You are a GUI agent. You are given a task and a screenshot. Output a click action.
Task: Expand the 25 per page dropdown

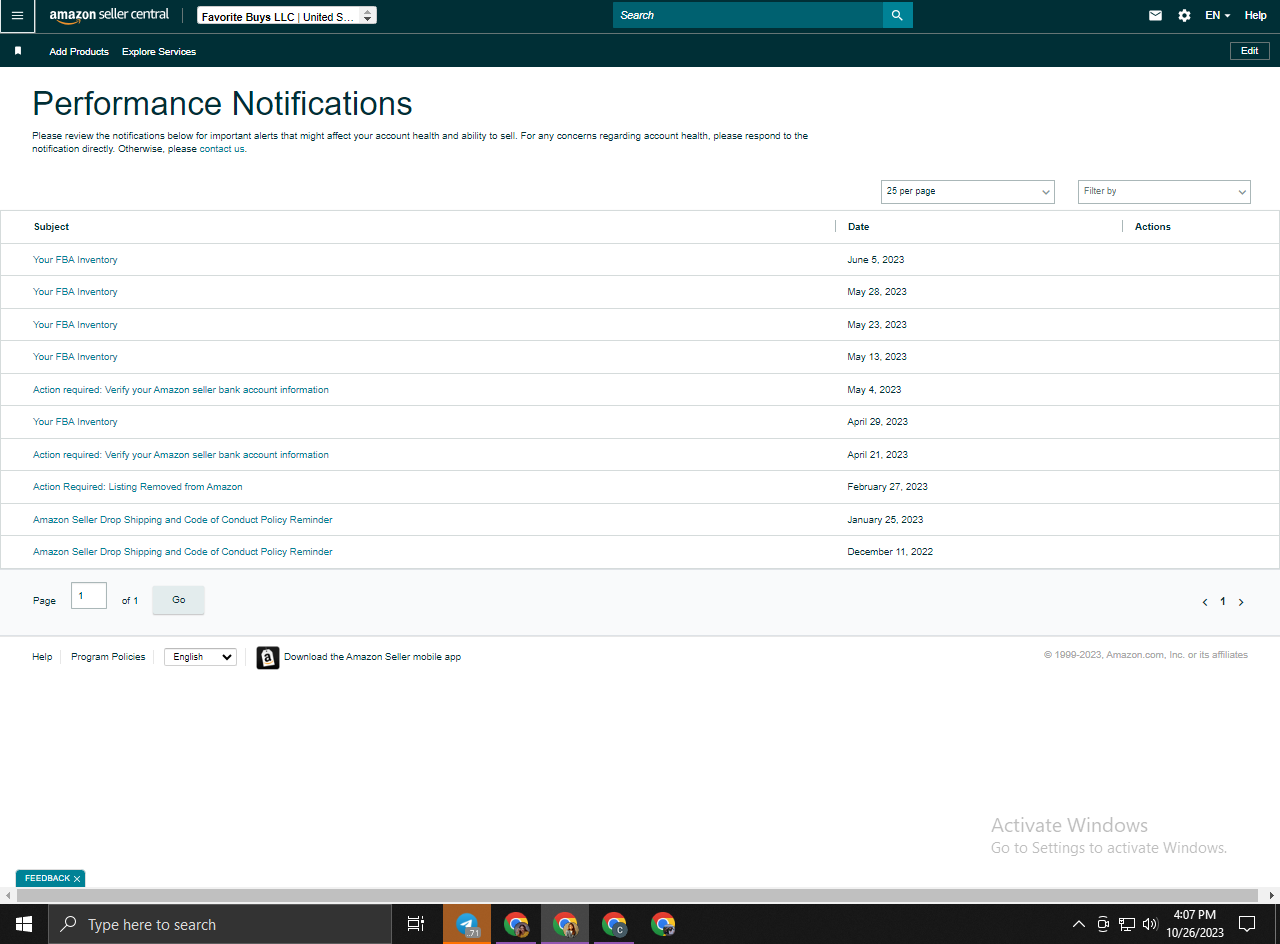tap(968, 191)
